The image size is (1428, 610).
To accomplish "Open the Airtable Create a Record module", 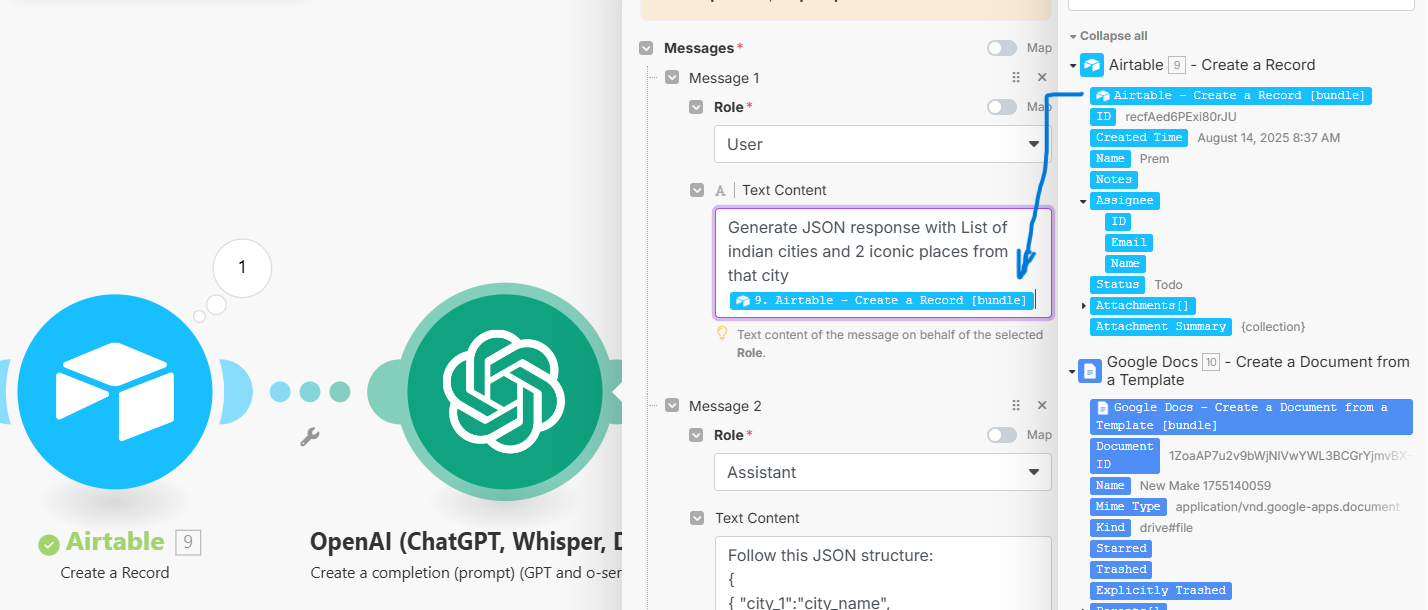I will coord(116,392).
